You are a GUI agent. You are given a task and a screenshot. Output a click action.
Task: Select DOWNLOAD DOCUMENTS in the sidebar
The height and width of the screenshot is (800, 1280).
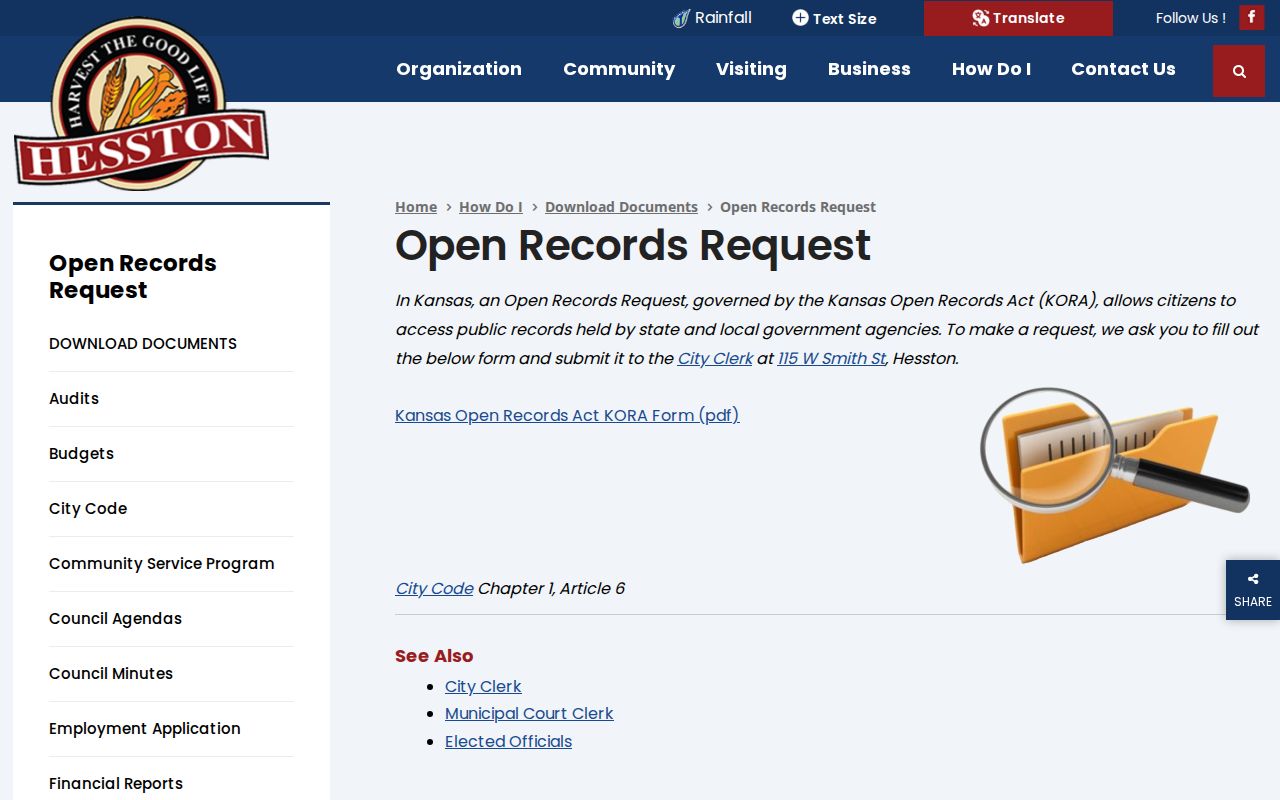tap(143, 343)
